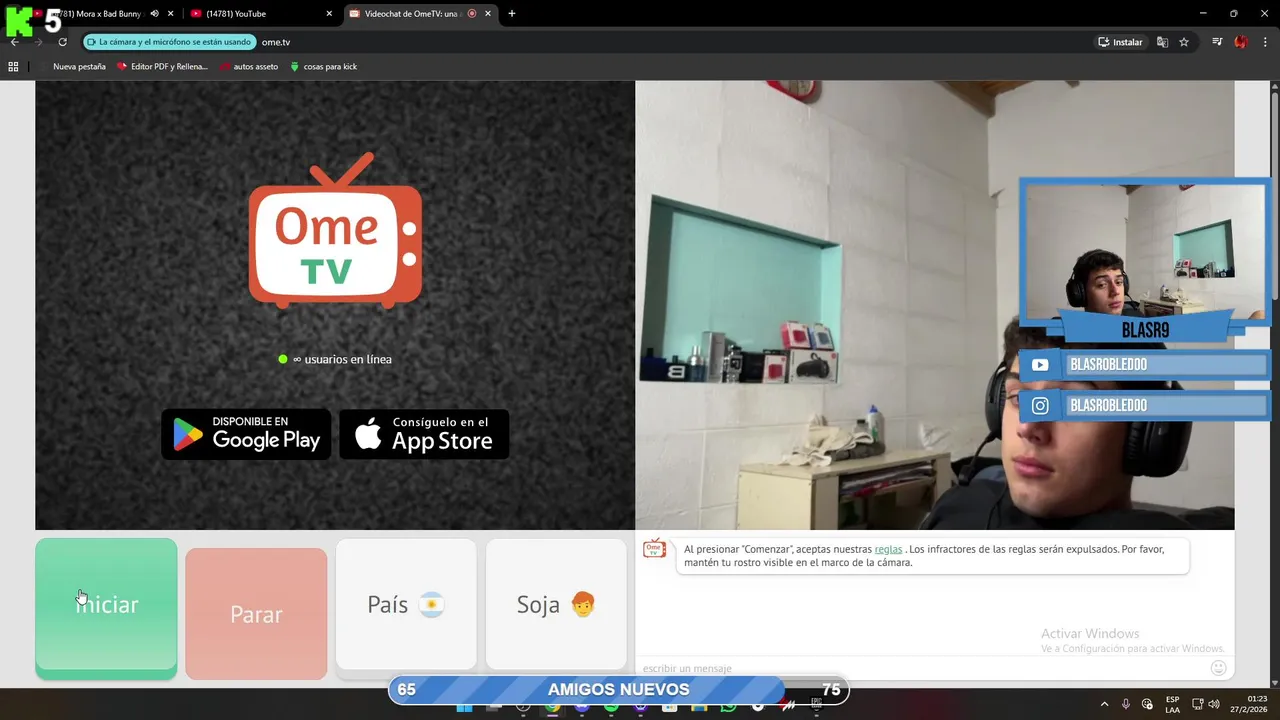
Task: Open the media controls icon
Action: (1217, 42)
